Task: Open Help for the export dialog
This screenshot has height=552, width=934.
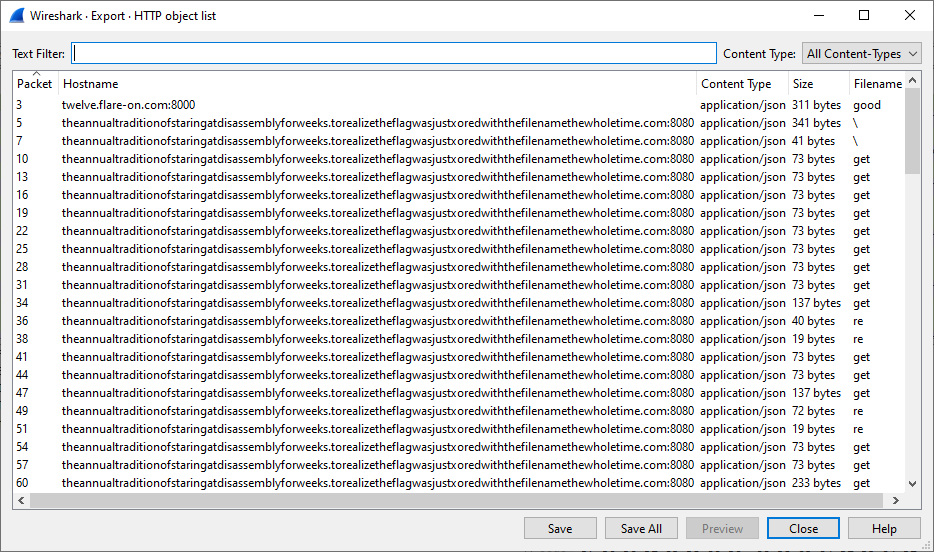Action: click(884, 529)
